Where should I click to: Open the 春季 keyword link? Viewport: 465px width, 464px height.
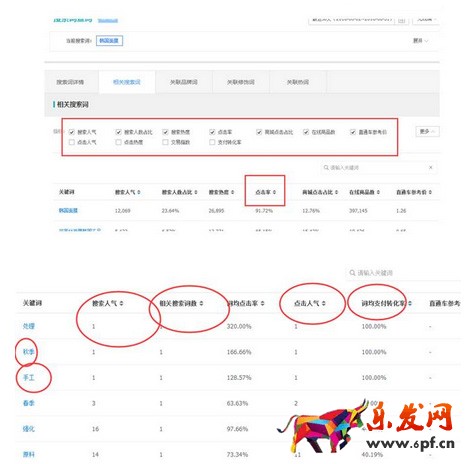point(29,403)
